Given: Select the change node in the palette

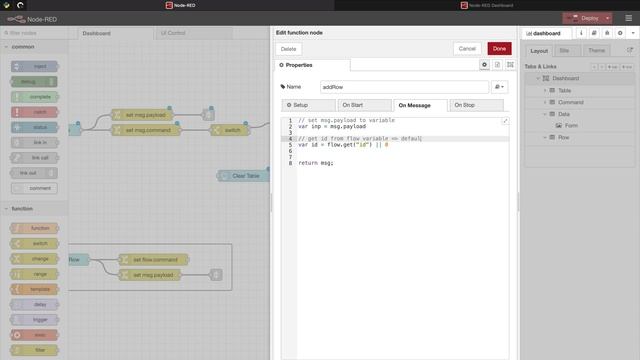Looking at the screenshot, I should pos(35,259).
